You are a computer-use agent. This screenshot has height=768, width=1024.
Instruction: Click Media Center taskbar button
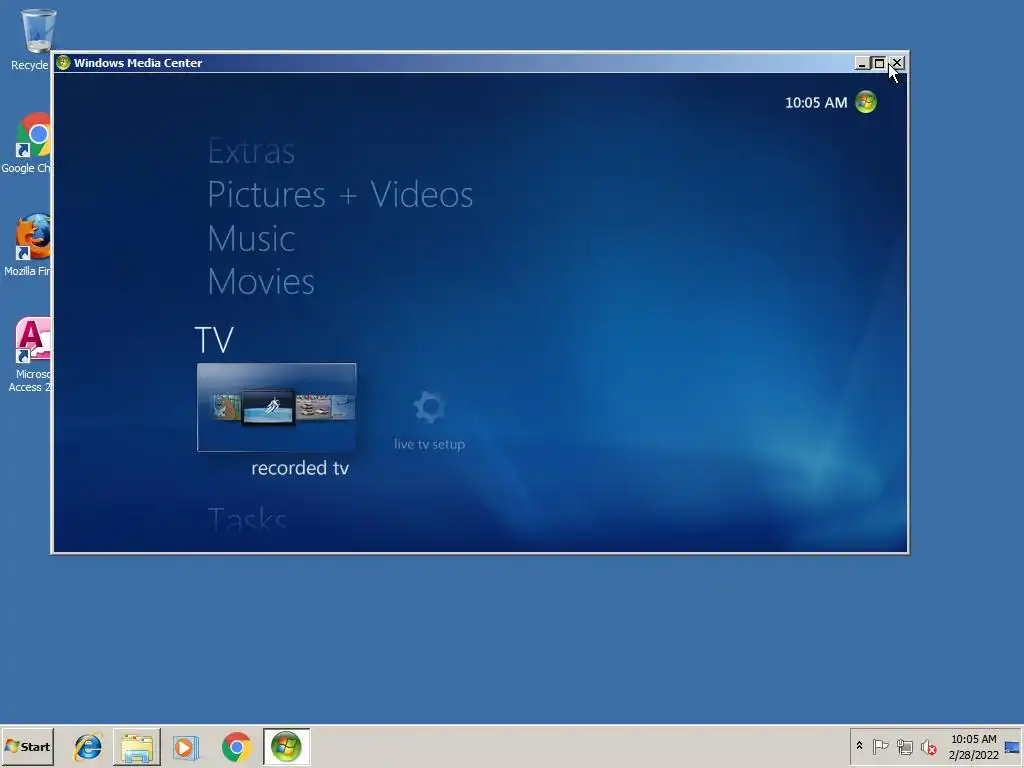[287, 746]
